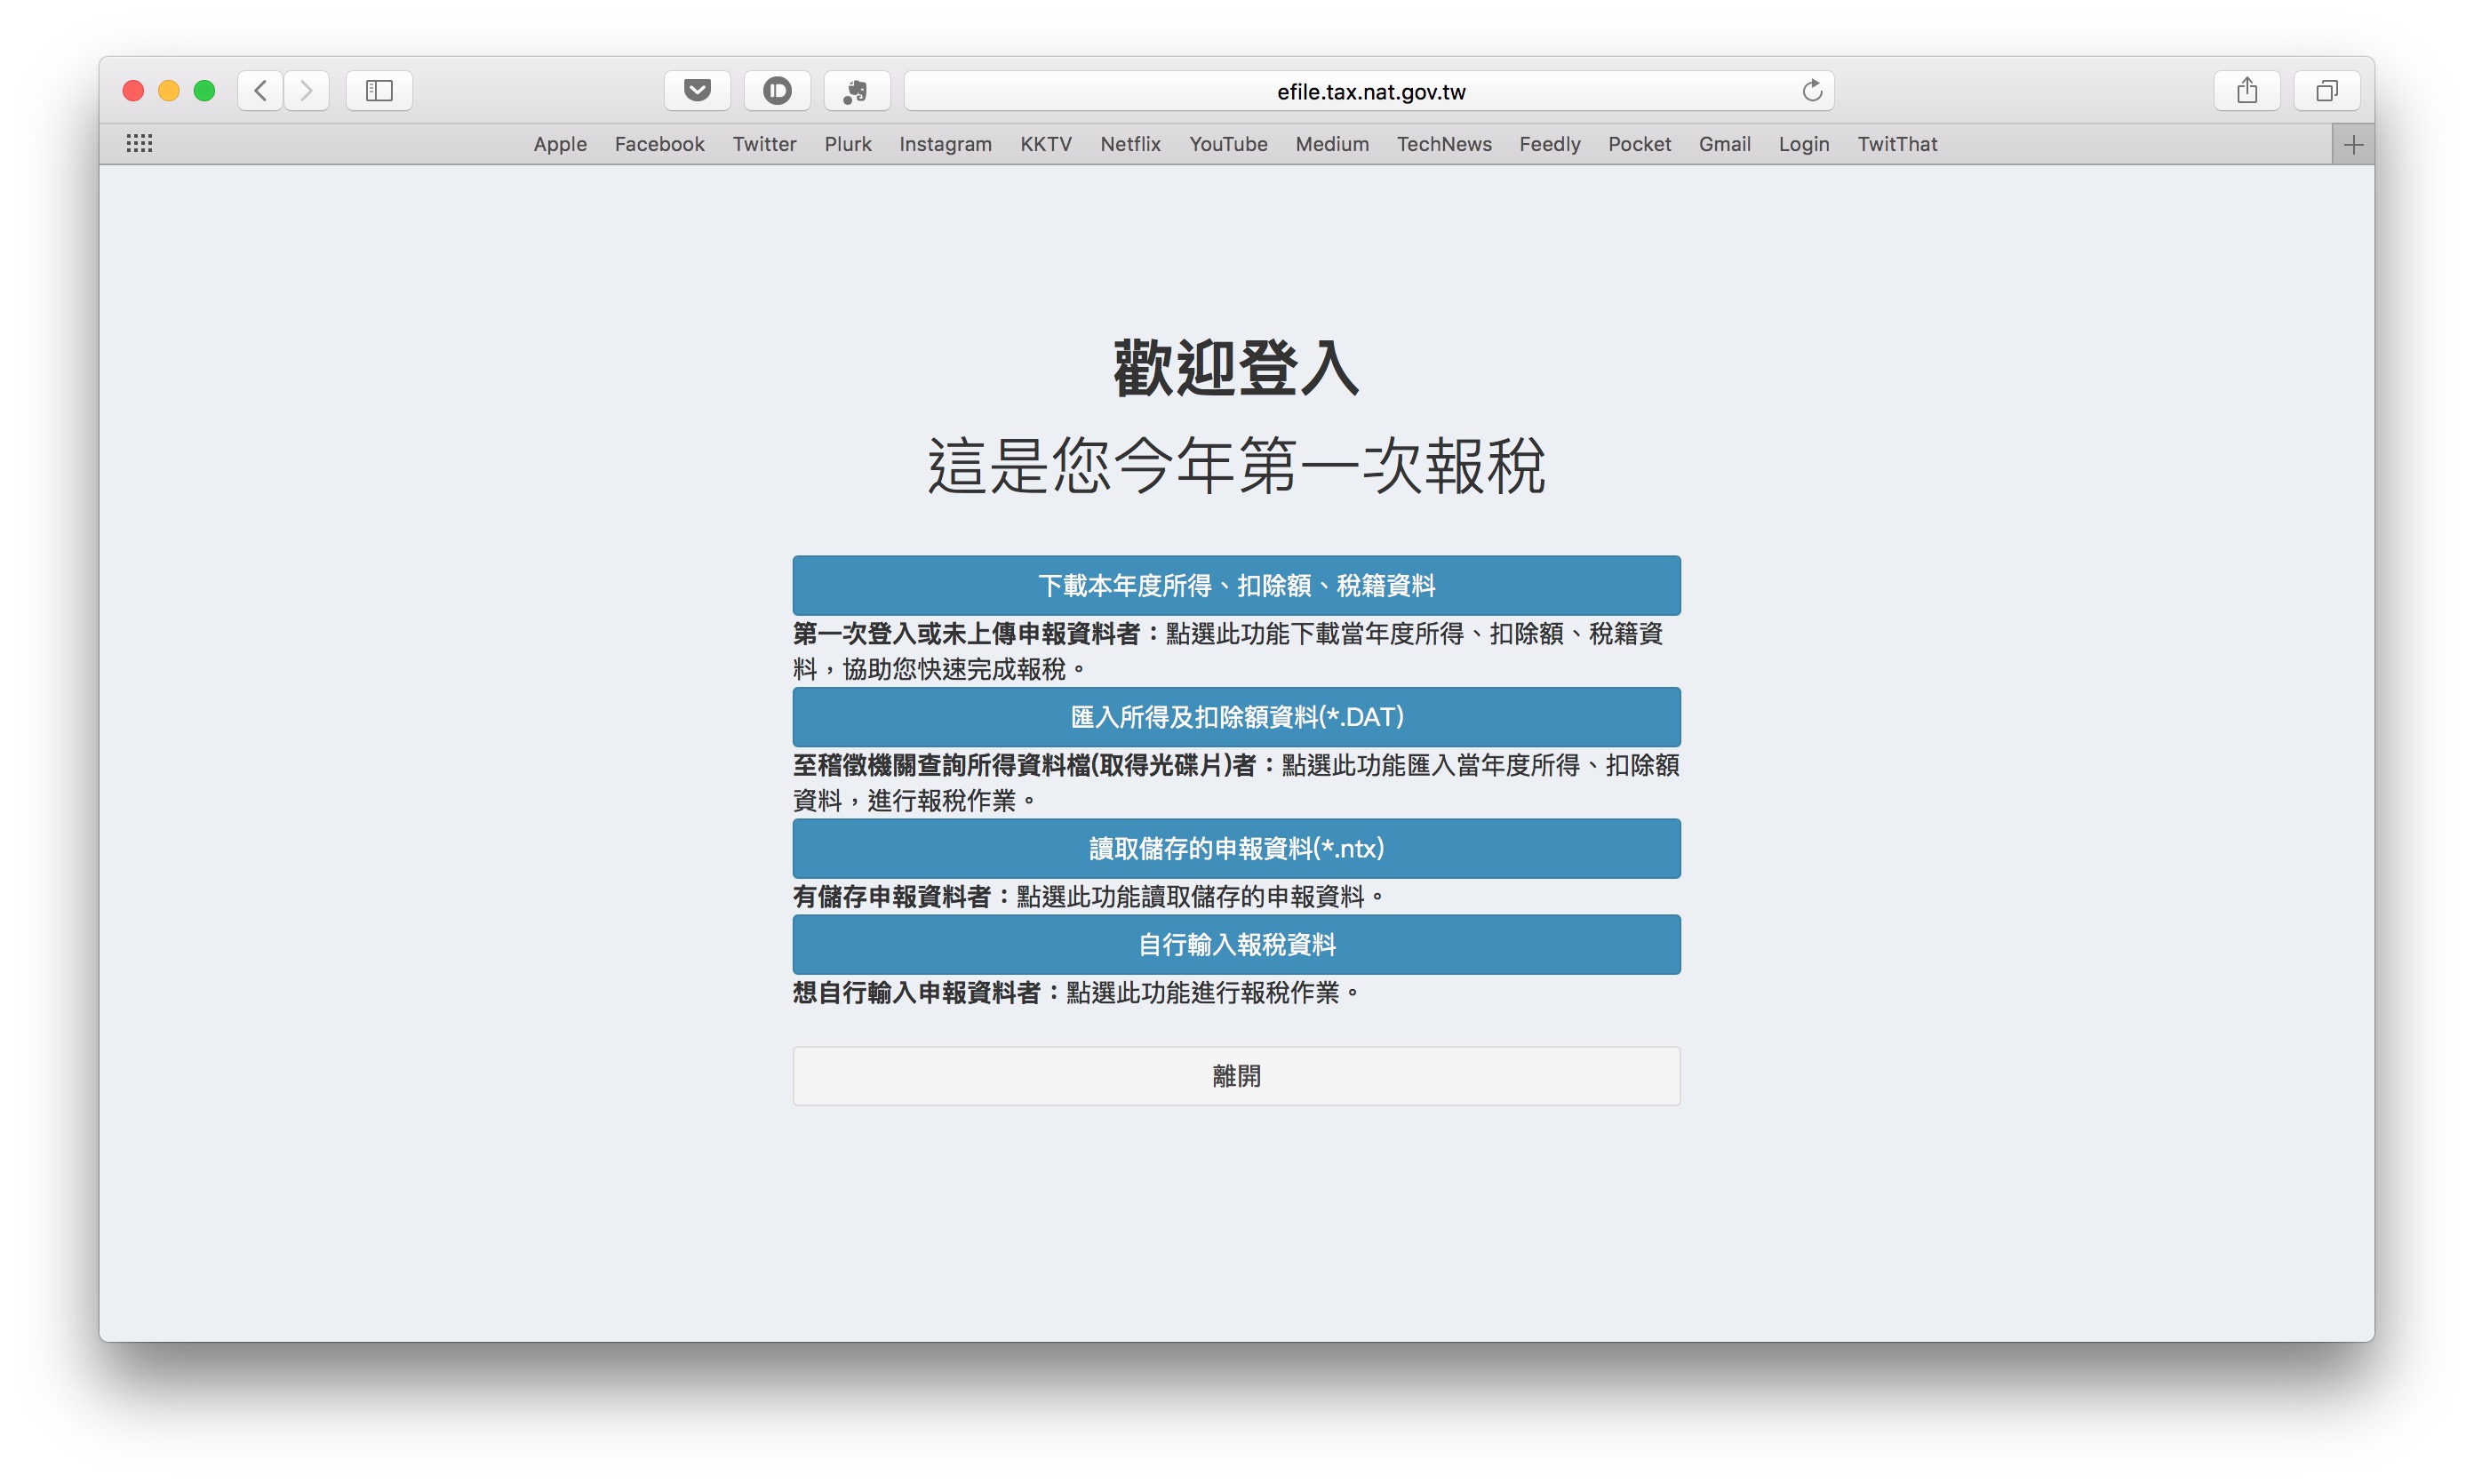Open the 1Password-style extension icon
This screenshot has height=1484, width=2474.
777,91
